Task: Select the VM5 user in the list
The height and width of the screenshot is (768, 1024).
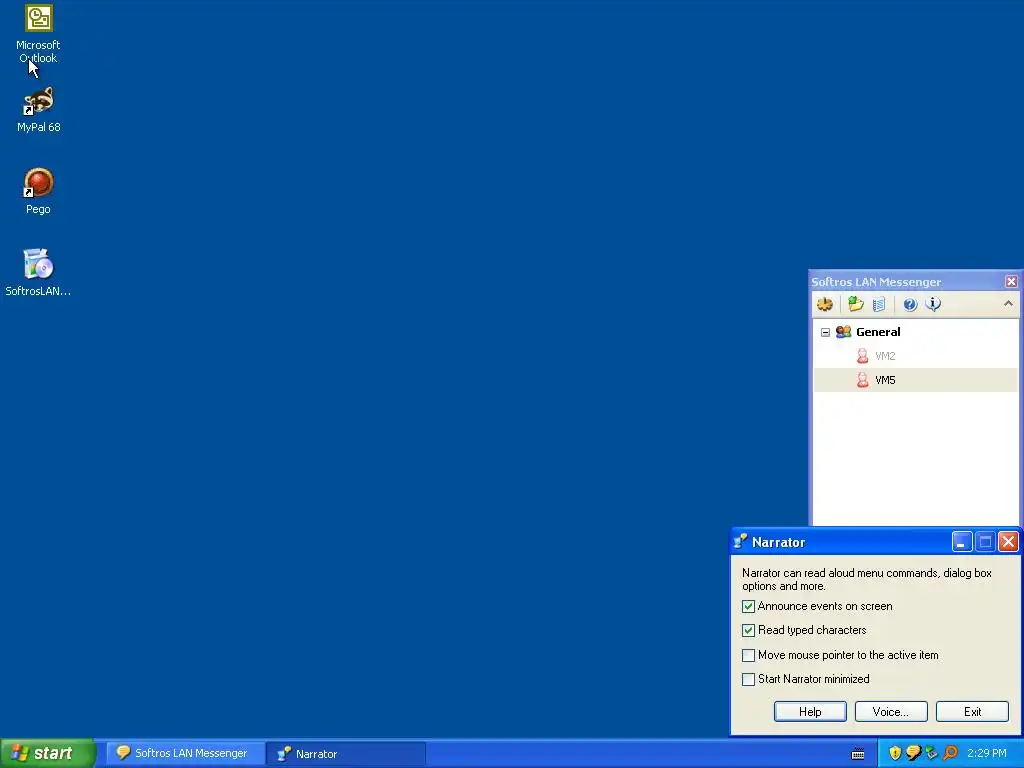Action: [885, 380]
